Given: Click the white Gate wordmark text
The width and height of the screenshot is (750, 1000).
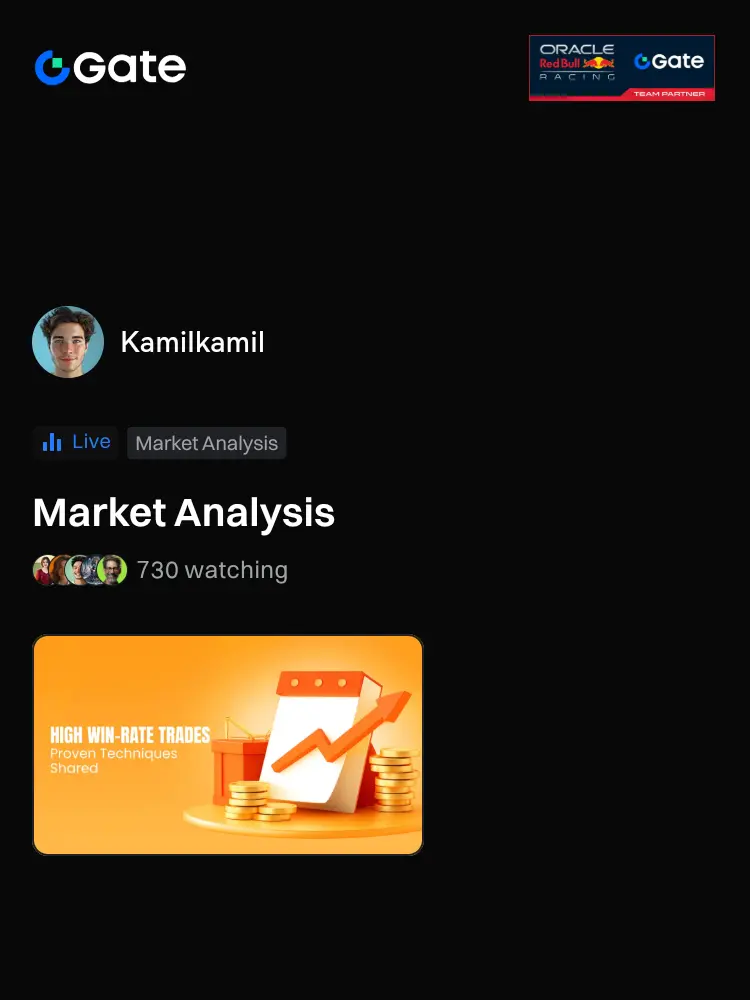Looking at the screenshot, I should point(129,68).
